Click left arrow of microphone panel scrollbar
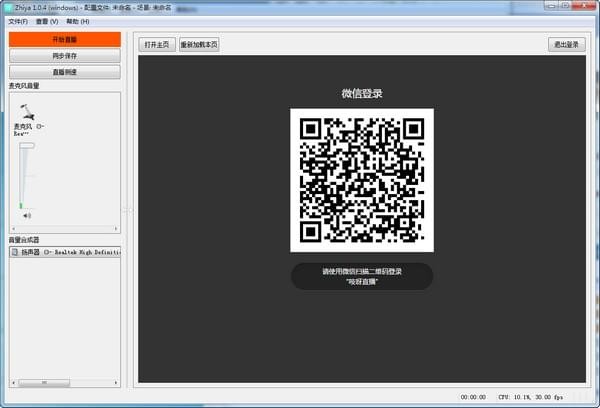This screenshot has height=408, width=600. (x=14, y=228)
